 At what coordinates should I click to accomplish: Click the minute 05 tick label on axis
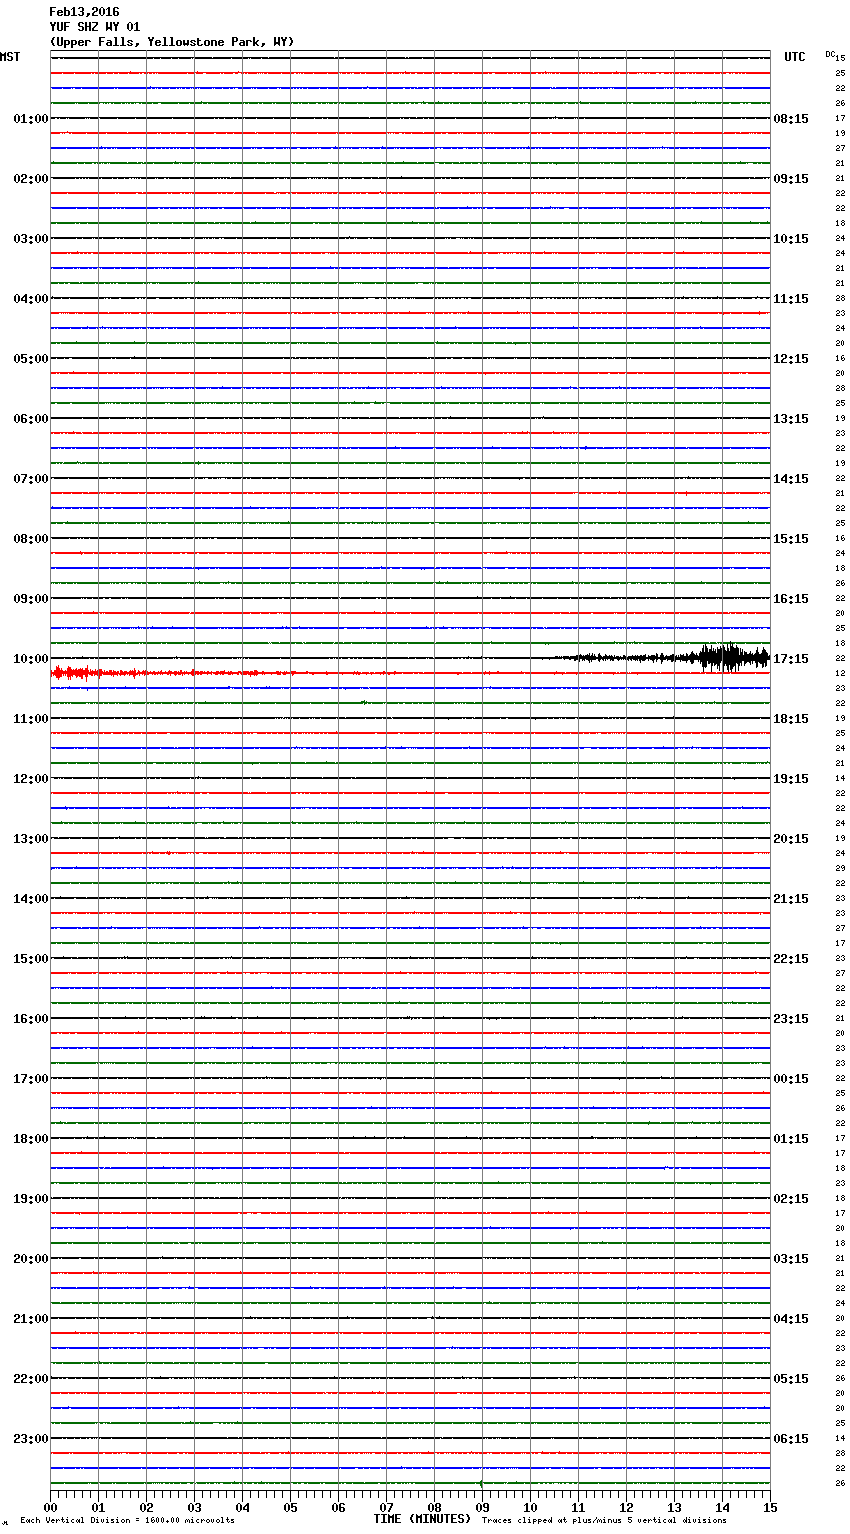(x=290, y=1507)
